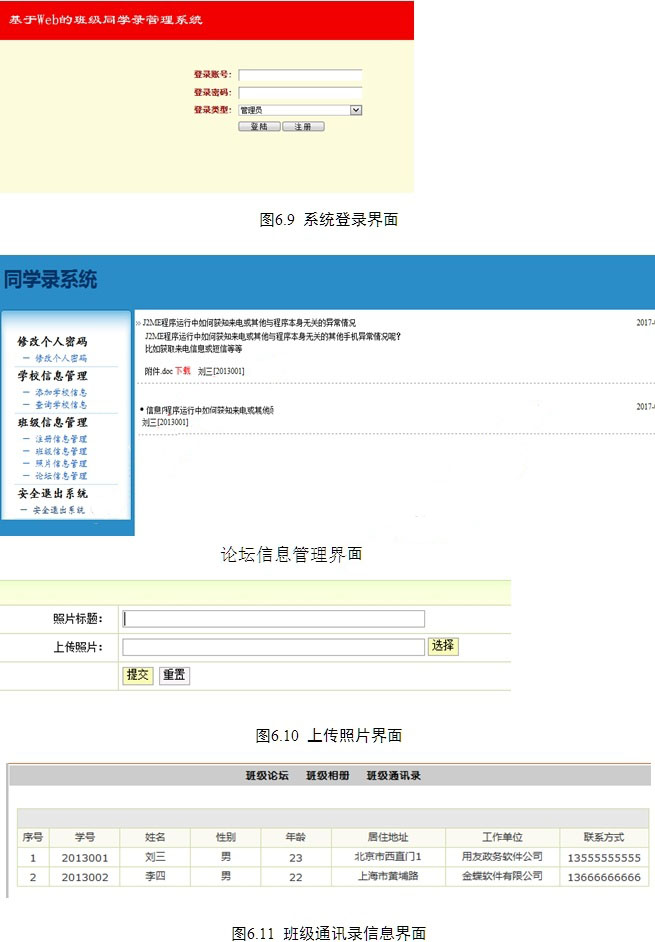Open 添加学校信息 in sidebar

tap(61, 393)
